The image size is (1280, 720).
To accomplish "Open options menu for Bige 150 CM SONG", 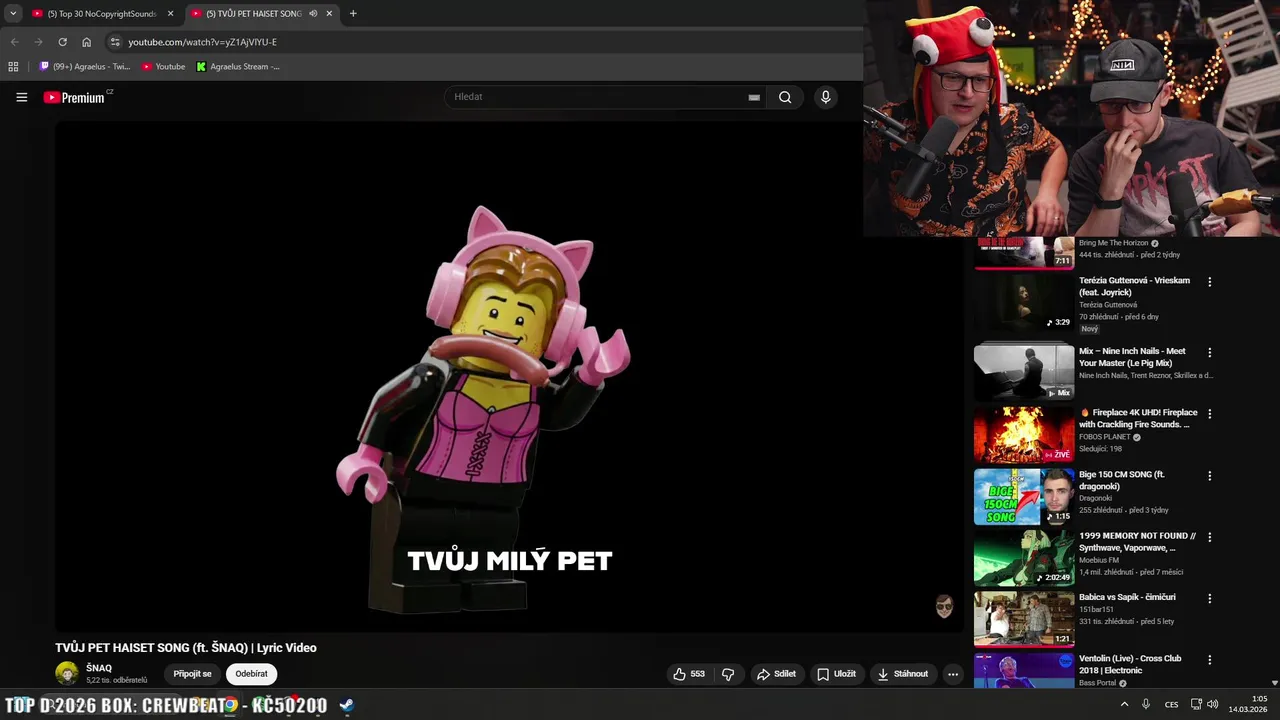I will tap(1209, 476).
